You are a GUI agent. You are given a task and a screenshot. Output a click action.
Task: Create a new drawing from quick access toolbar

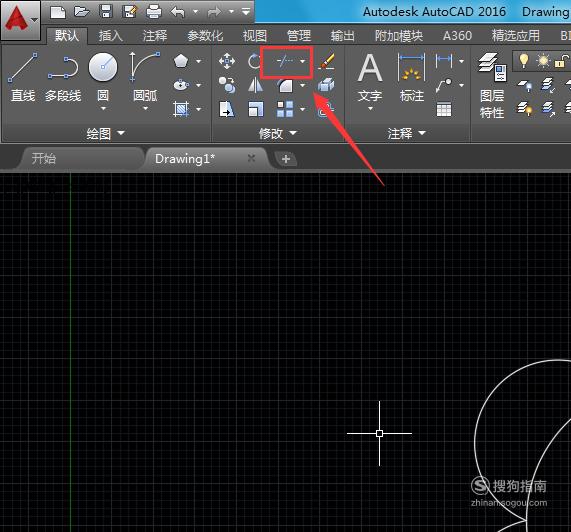point(58,12)
